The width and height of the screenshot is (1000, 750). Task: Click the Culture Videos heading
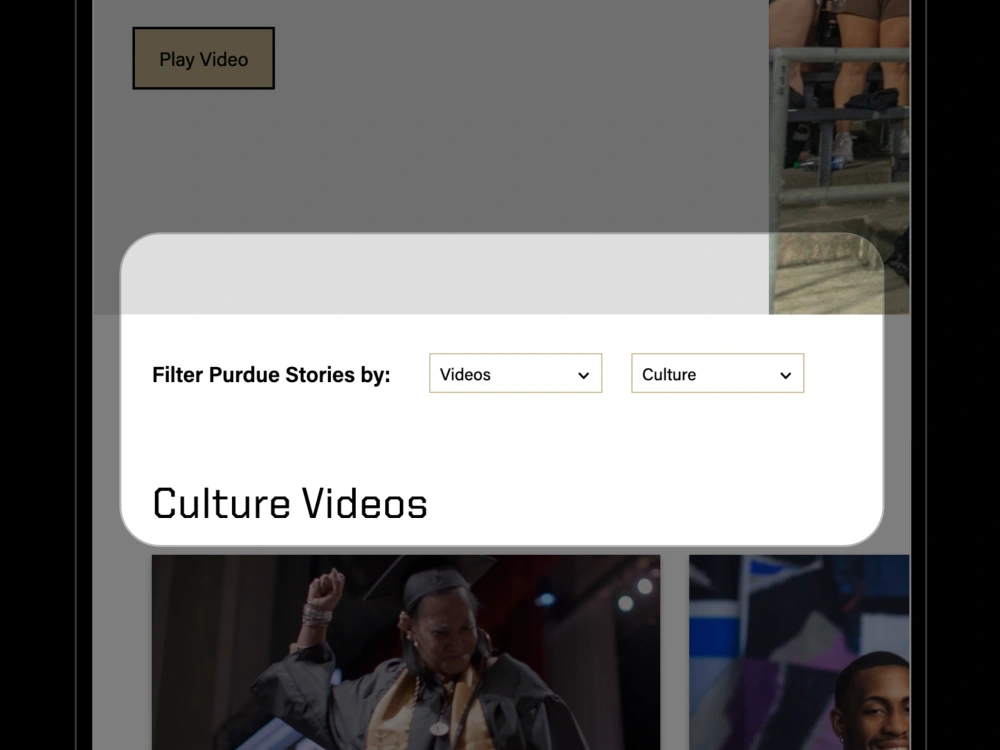click(x=290, y=504)
